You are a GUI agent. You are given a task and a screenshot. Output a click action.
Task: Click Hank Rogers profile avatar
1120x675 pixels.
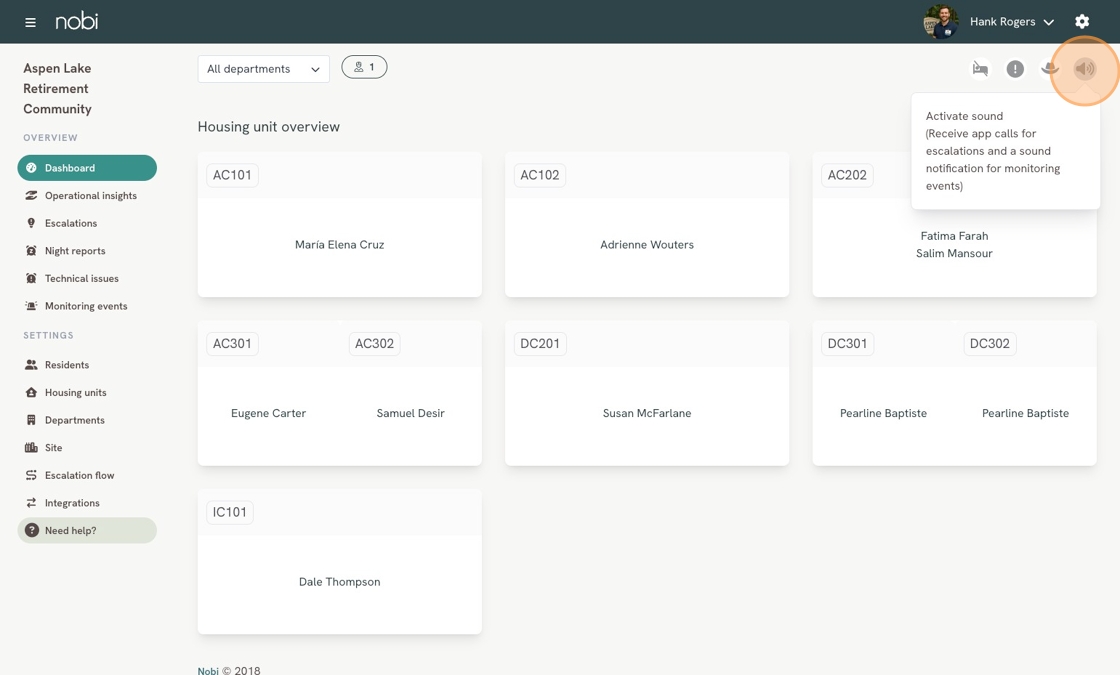click(941, 21)
